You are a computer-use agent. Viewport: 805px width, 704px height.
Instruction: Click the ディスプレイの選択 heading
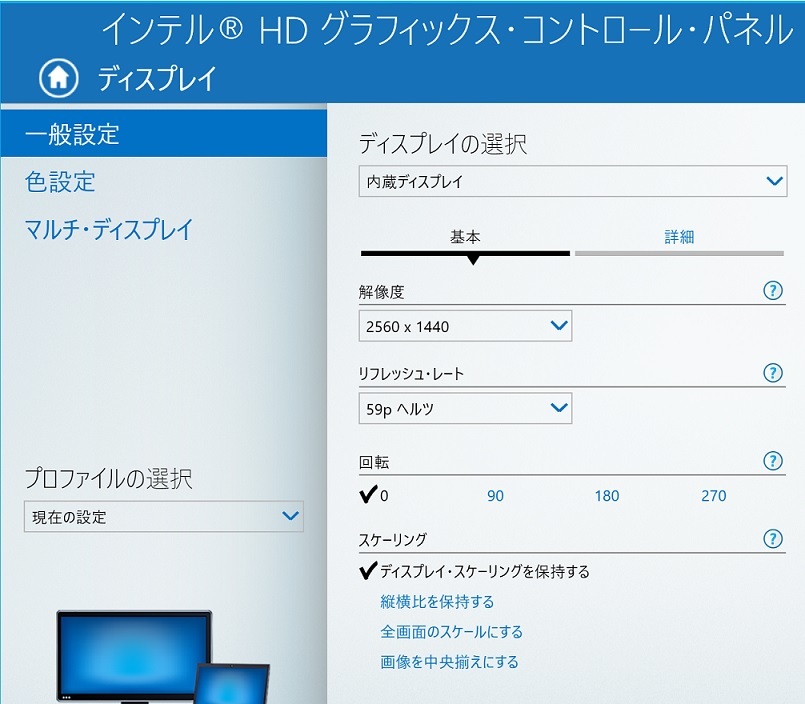click(443, 144)
